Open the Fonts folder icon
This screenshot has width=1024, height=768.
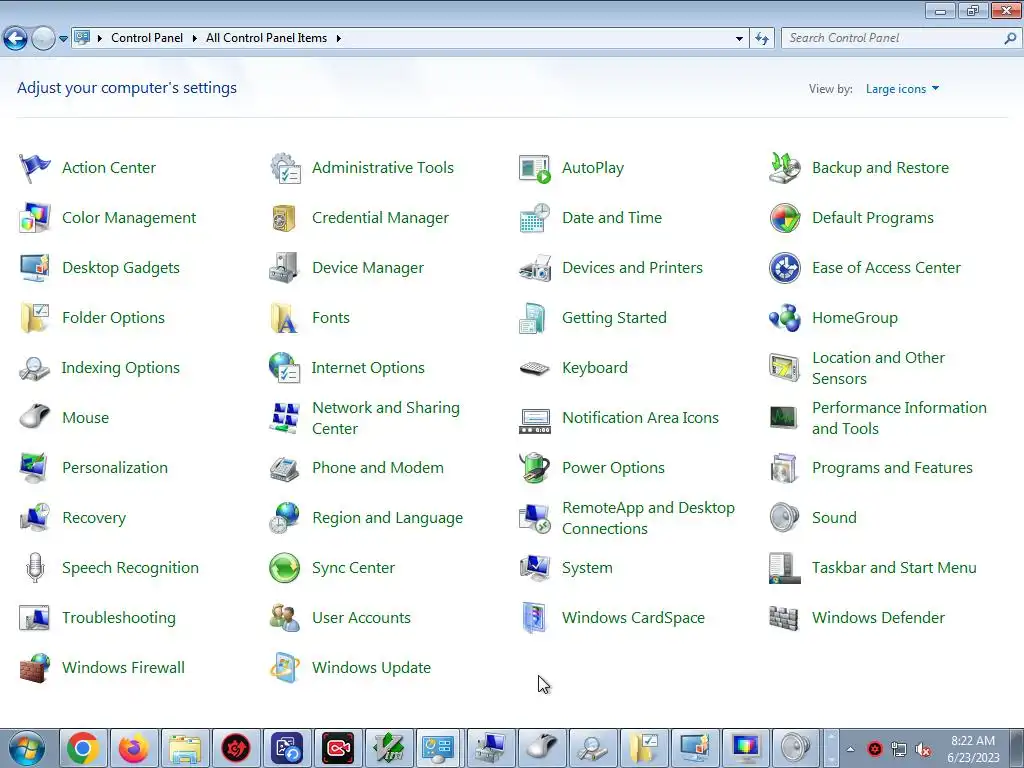(x=284, y=318)
